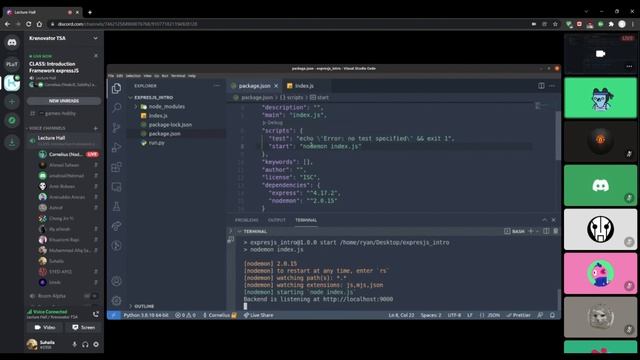Image resolution: width=640 pixels, height=360 pixels.
Task: Click the split editor icon in VS Code
Action: 541,86
